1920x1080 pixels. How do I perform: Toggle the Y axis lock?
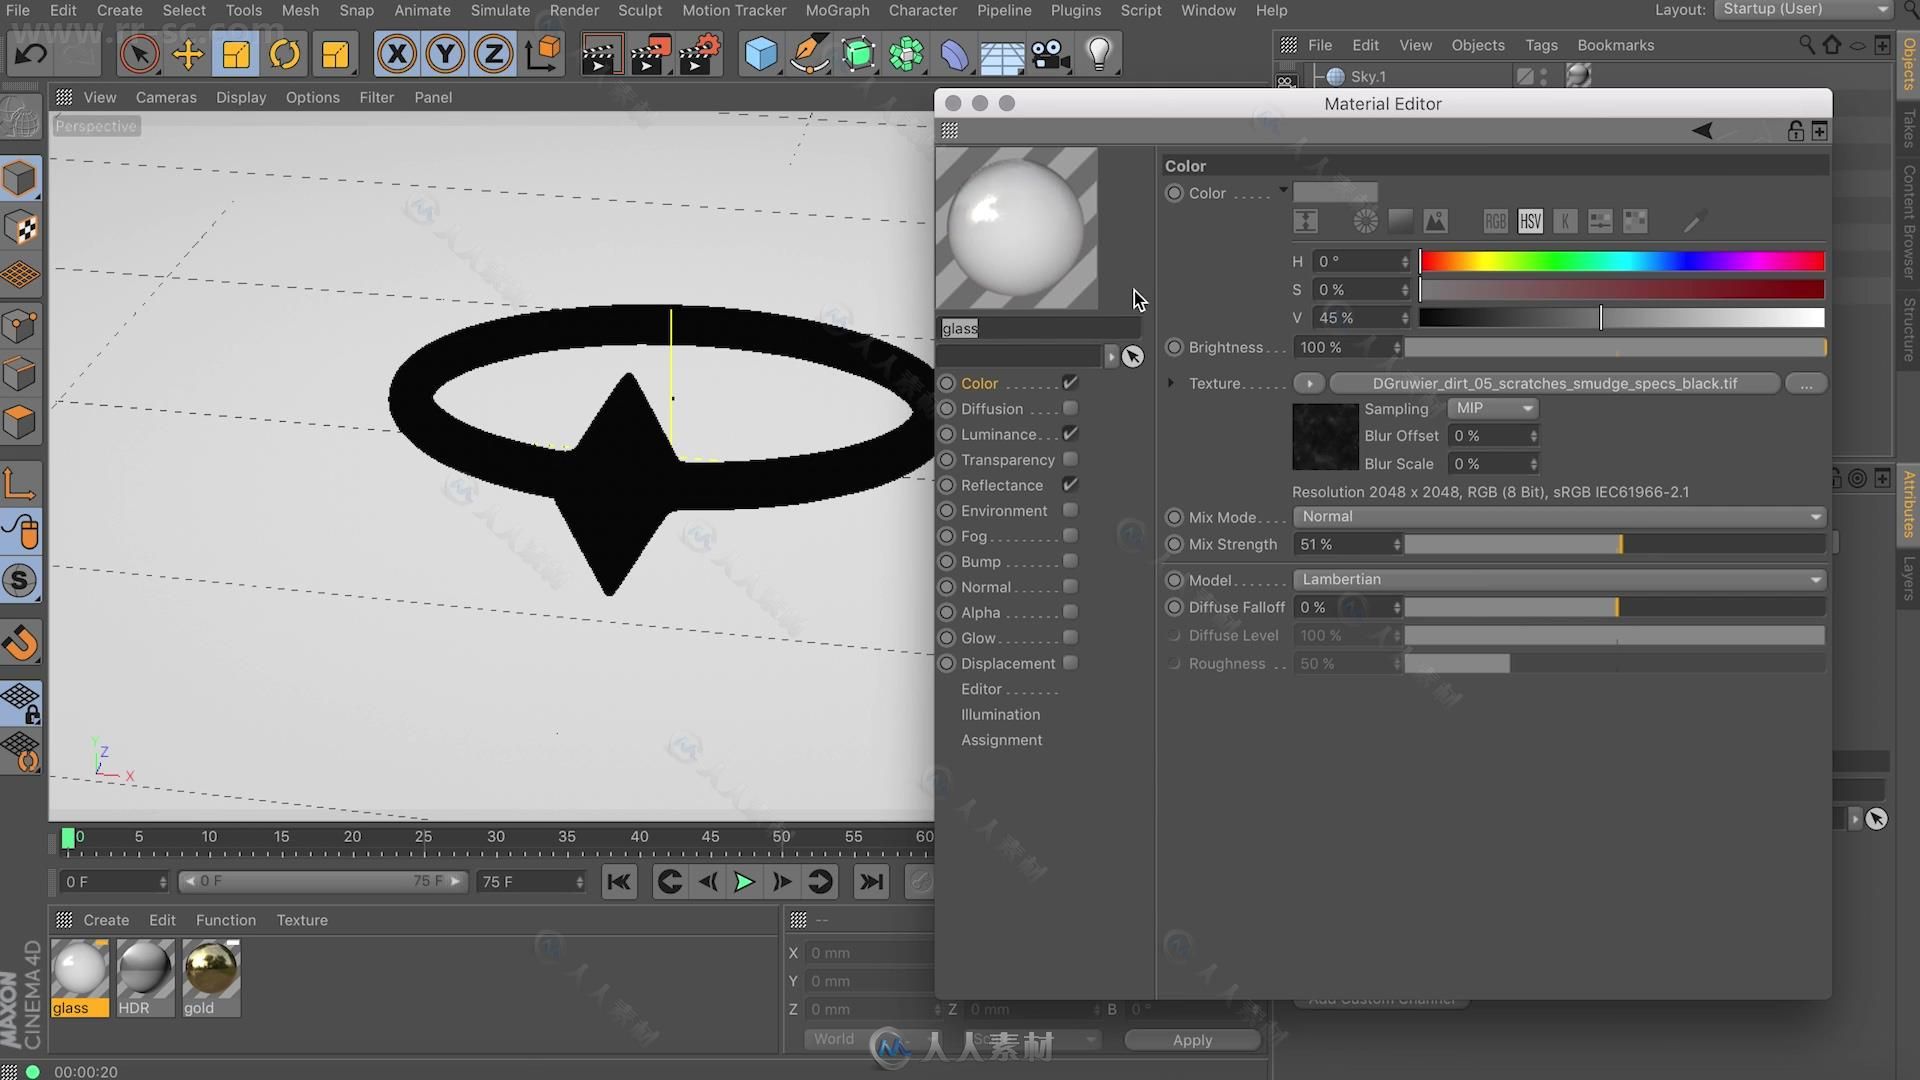[445, 54]
